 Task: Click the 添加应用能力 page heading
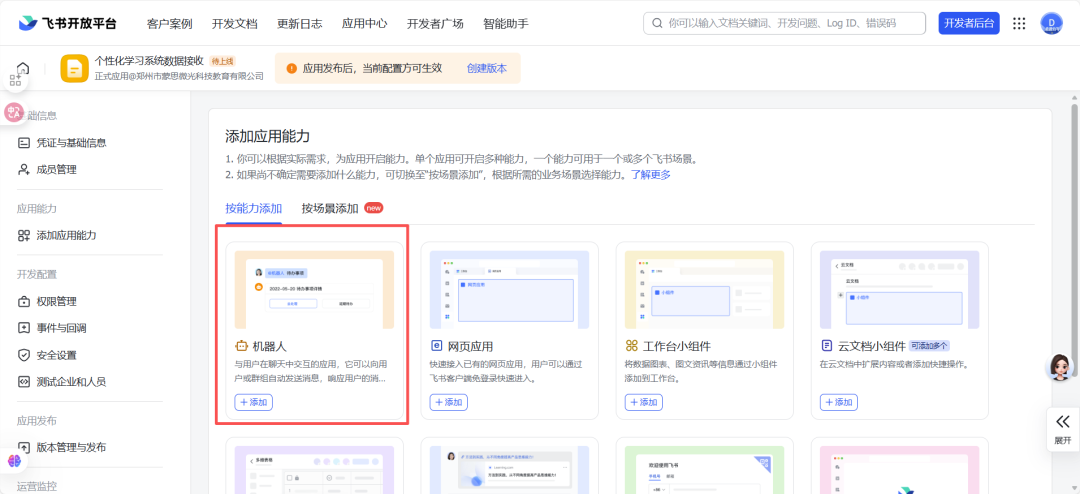click(268, 136)
